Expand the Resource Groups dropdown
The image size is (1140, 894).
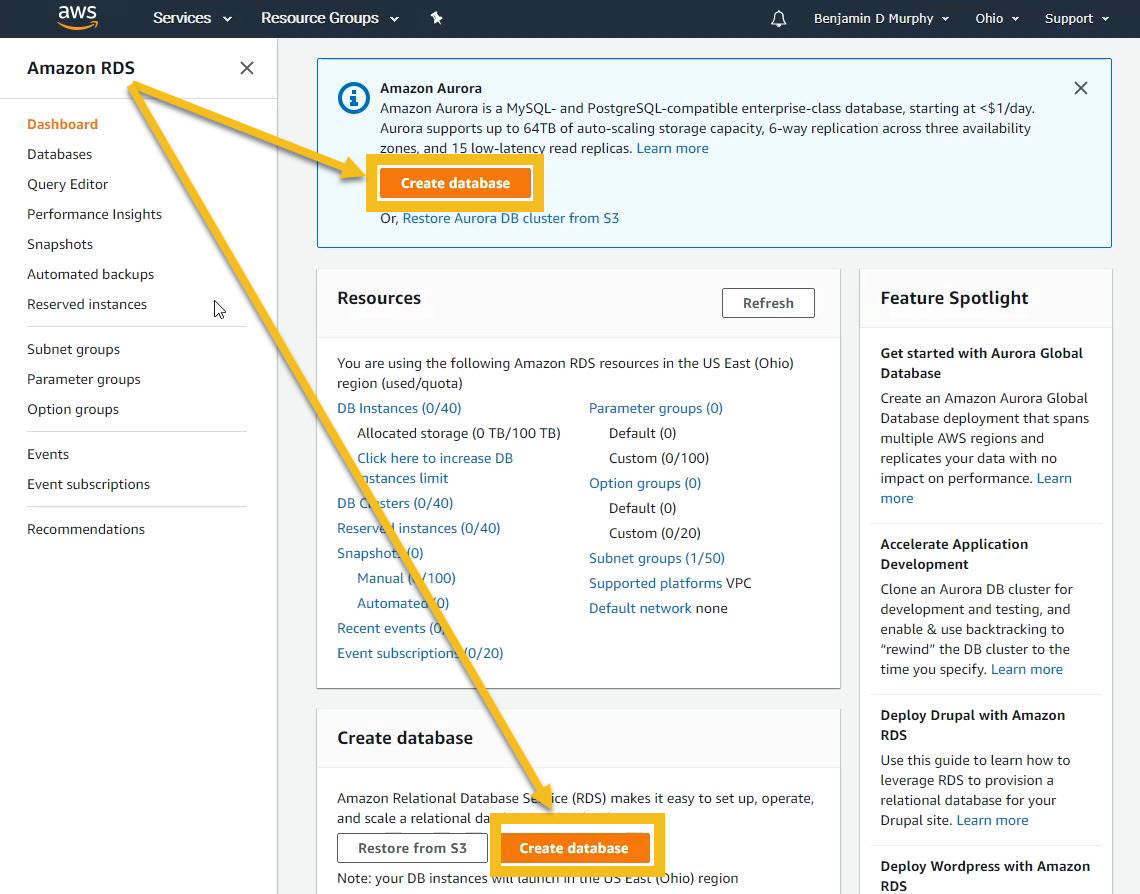329,18
